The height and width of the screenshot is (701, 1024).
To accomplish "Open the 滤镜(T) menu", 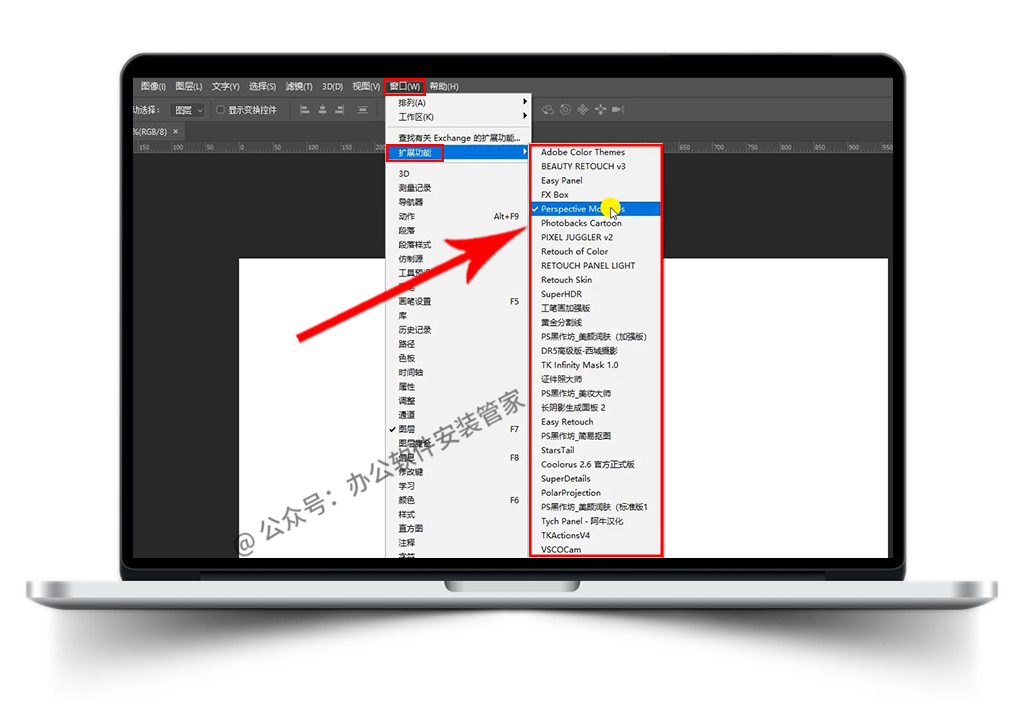I will click(298, 87).
